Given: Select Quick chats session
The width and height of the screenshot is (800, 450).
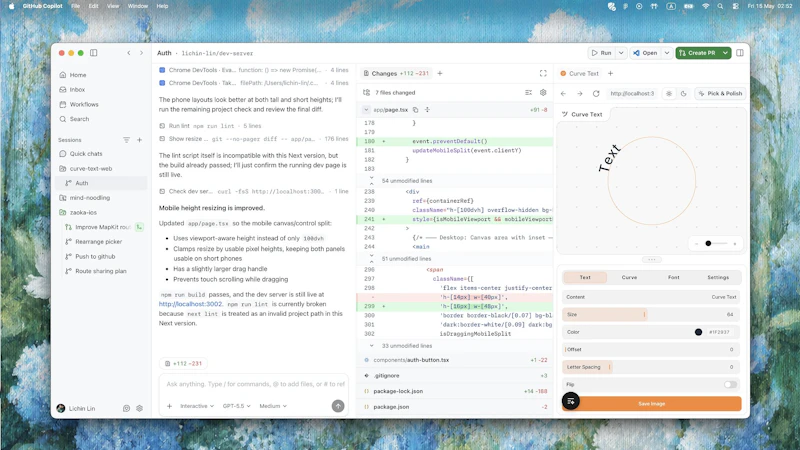Looking at the screenshot, I should tap(102, 154).
